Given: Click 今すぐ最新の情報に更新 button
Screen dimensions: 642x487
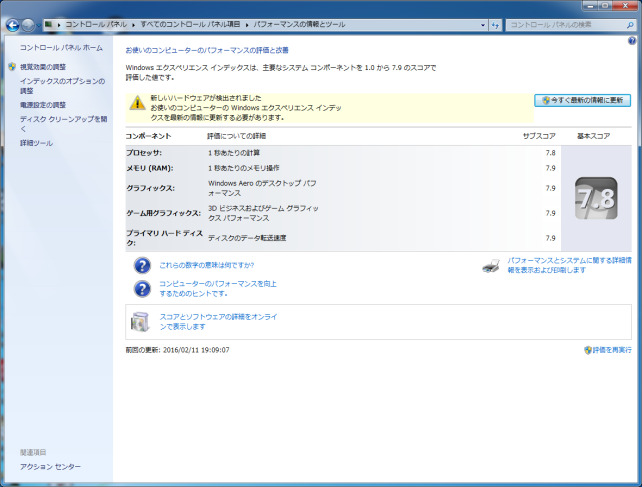Looking at the screenshot, I should coord(582,100).
